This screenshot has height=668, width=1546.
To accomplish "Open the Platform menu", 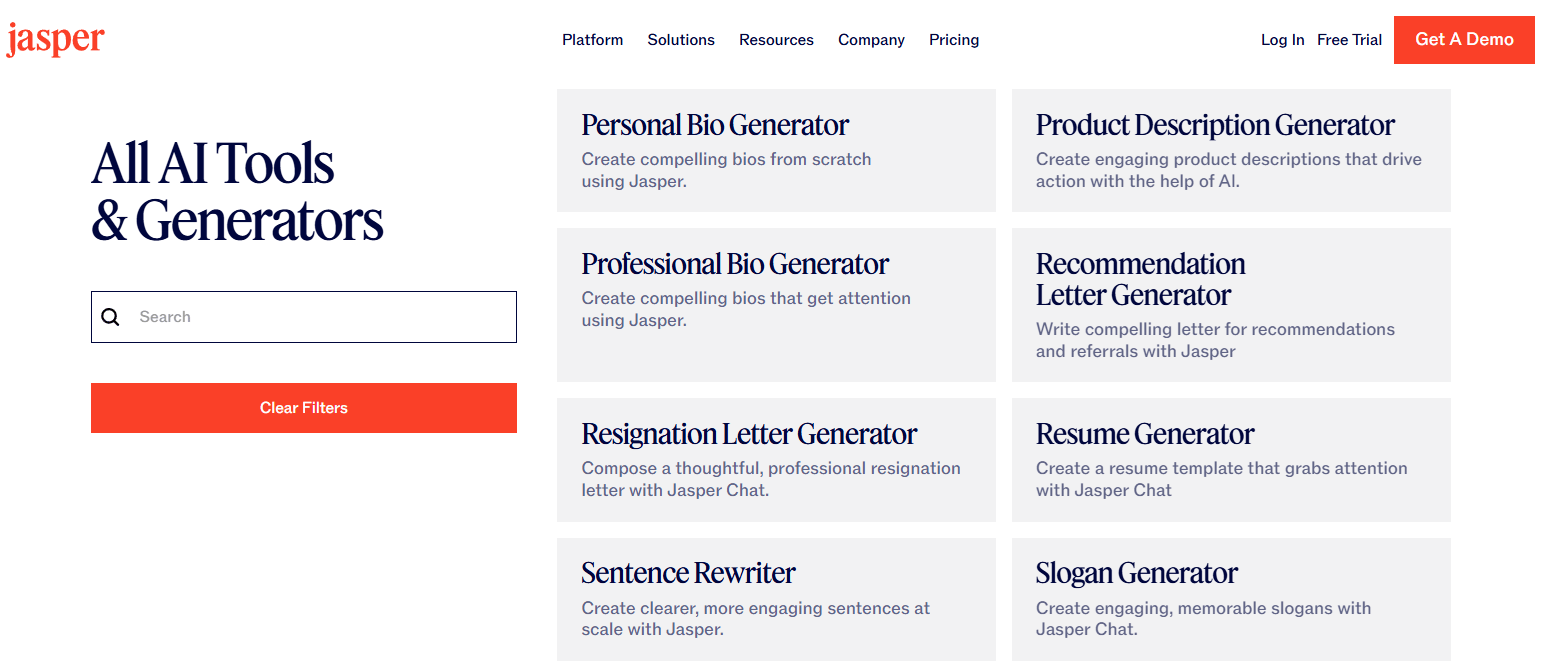I will tap(592, 40).
